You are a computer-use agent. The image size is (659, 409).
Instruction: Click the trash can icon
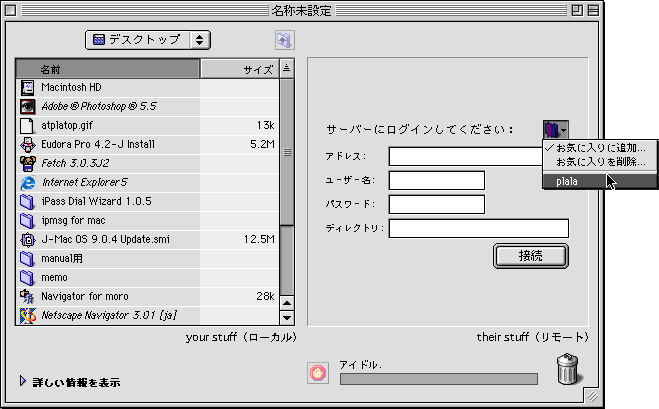click(x=567, y=369)
